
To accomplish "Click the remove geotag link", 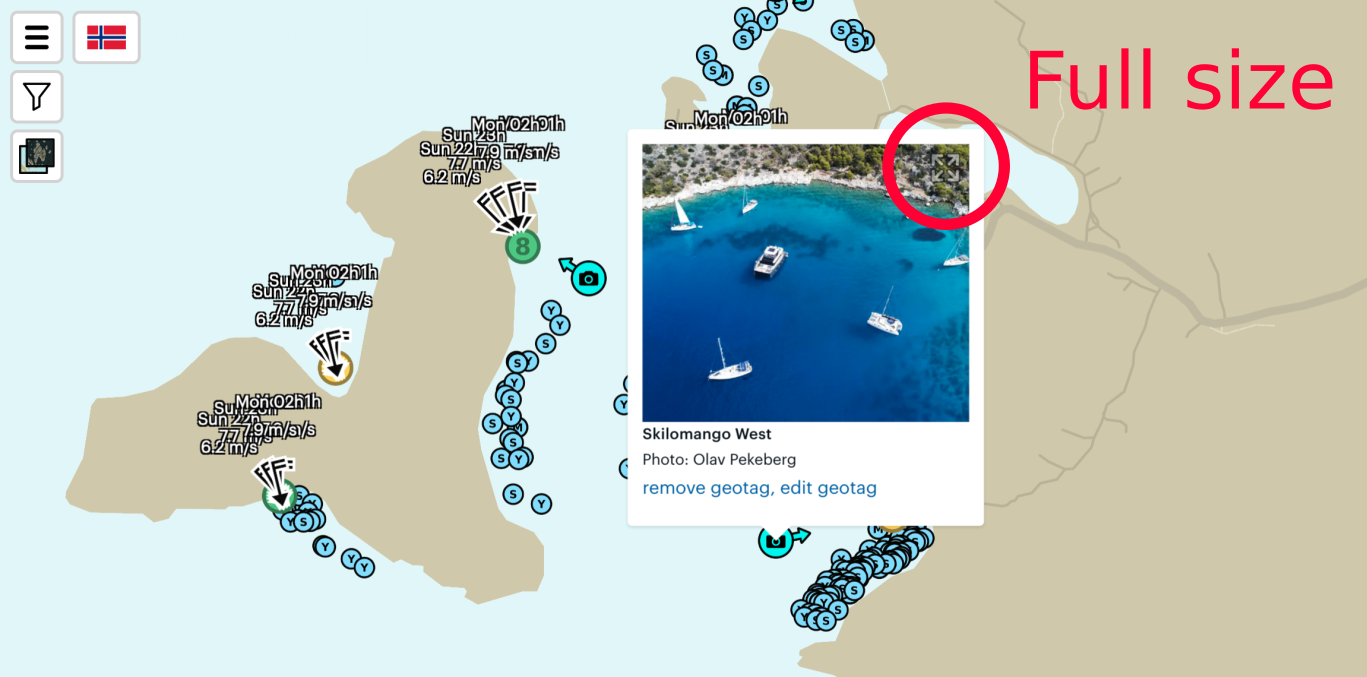I will pos(707,488).
